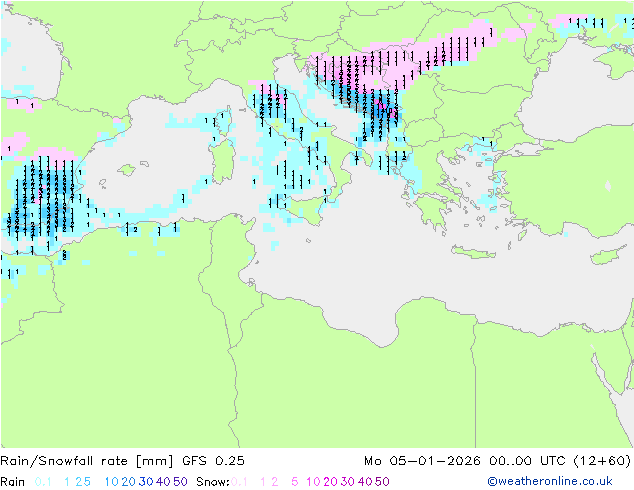Click the Snow legend value 5
The image size is (634, 490).
coord(295,482)
